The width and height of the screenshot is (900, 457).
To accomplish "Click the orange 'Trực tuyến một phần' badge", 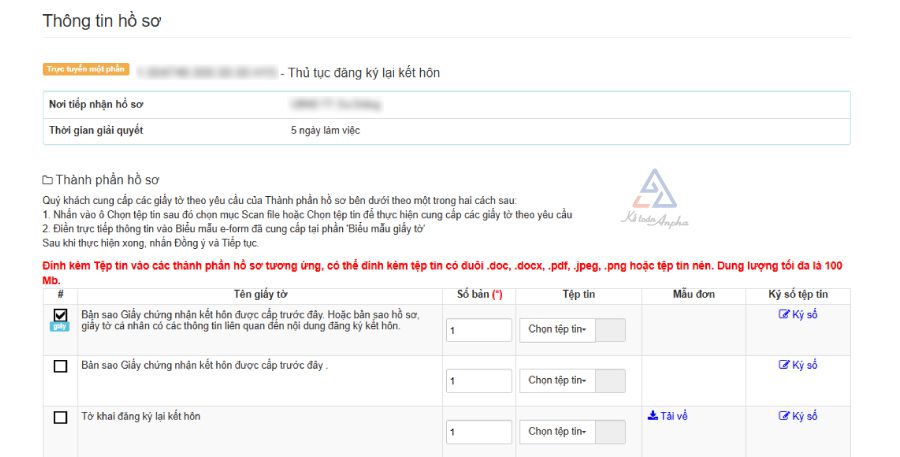I will point(86,69).
